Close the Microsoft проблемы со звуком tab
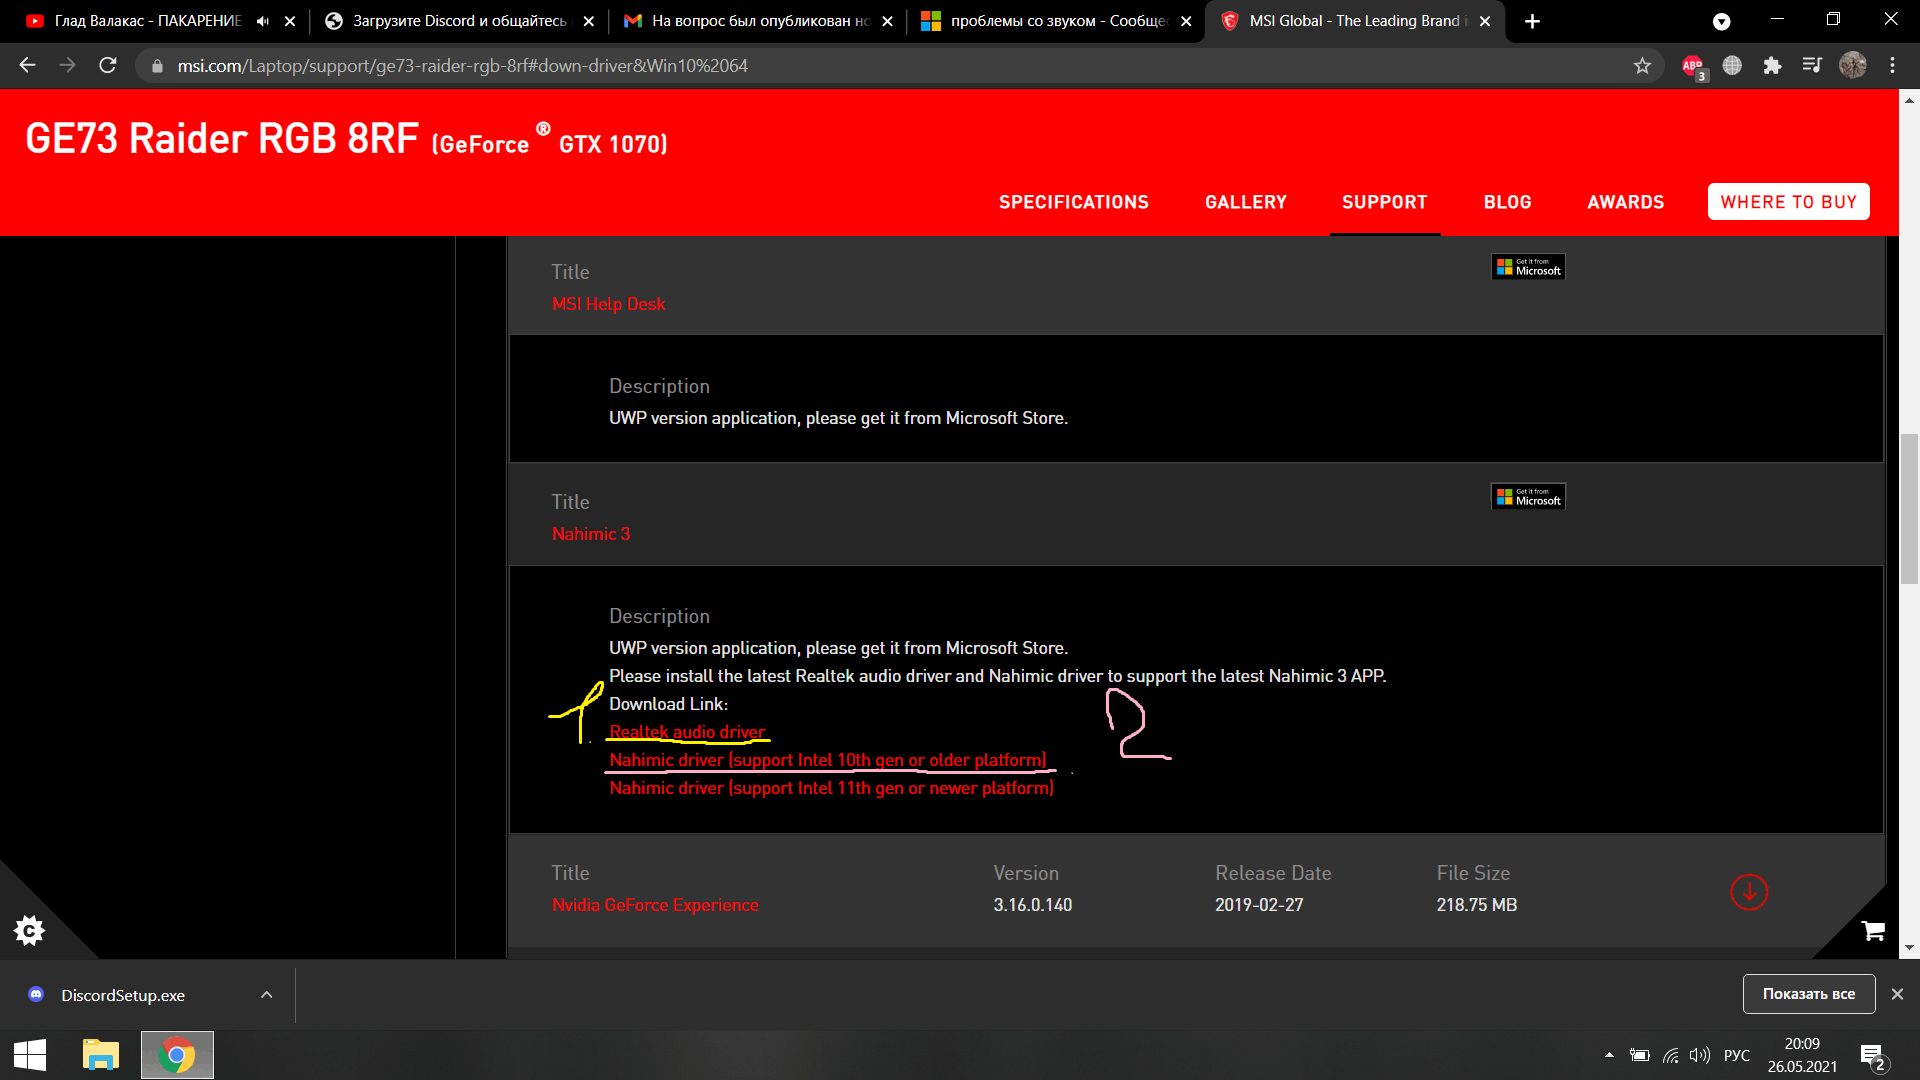 click(1186, 21)
